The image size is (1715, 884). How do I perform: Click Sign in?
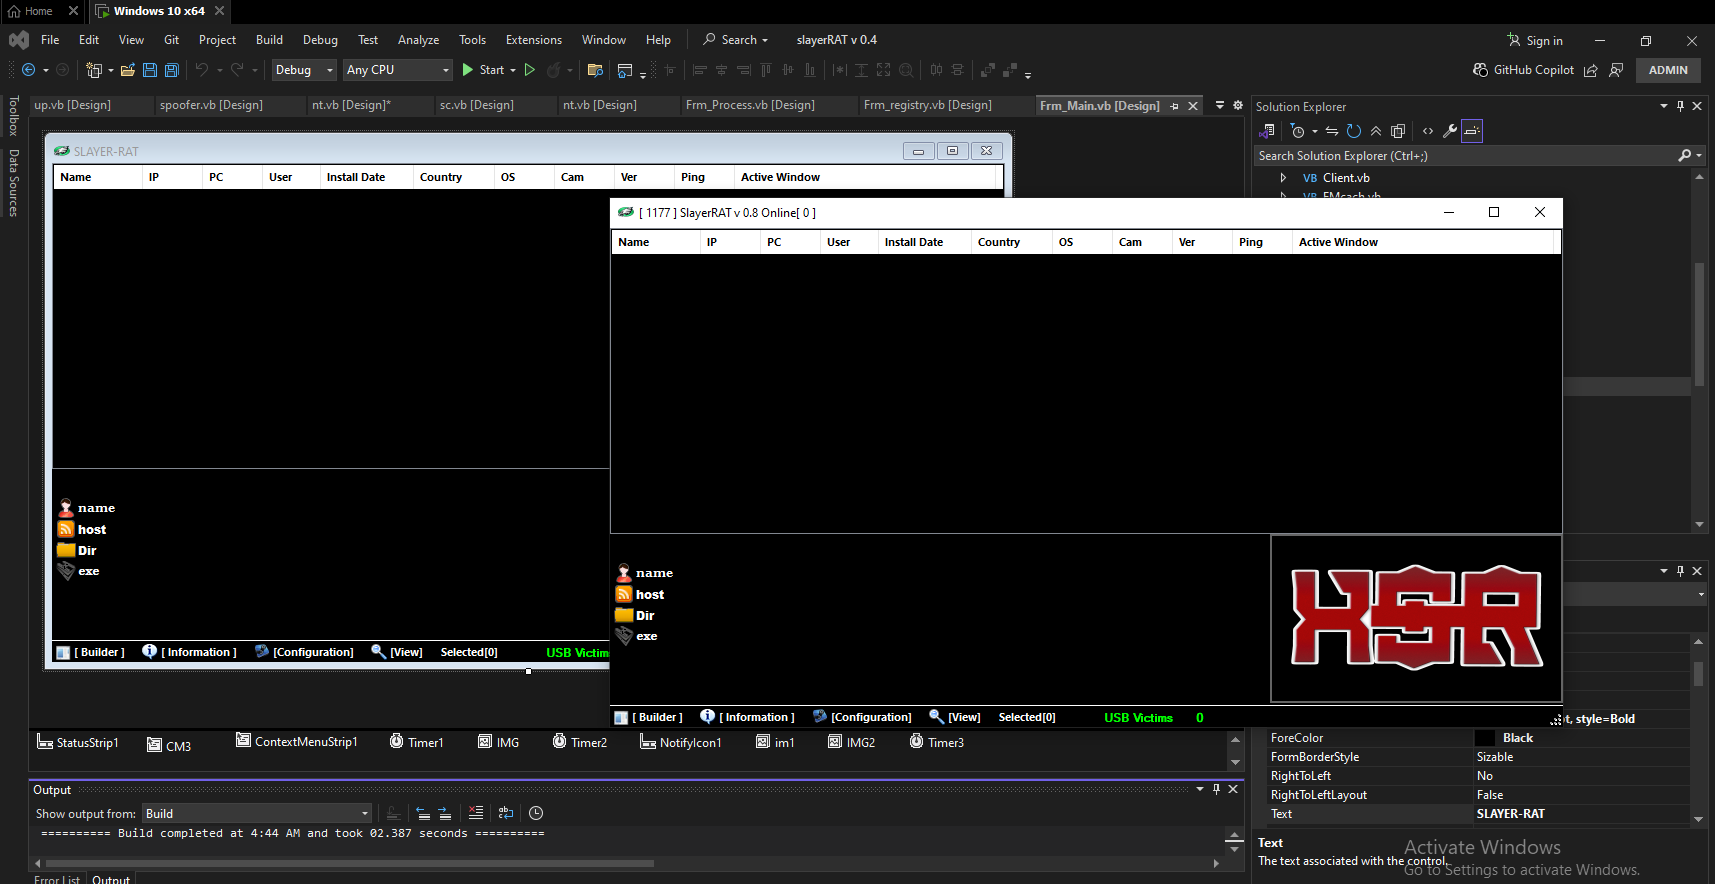(1535, 40)
